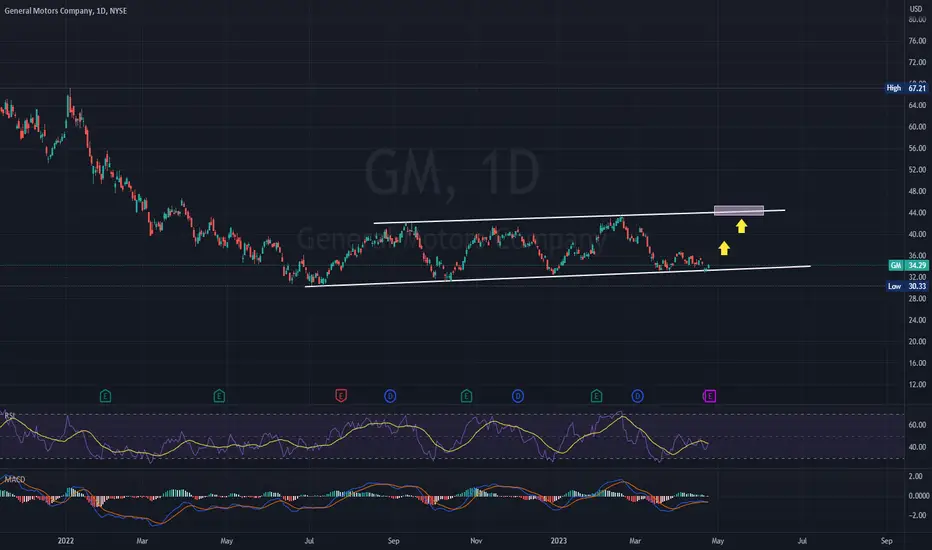Click the purple upcoming earnings E marker
This screenshot has width=932, height=550.
coord(710,396)
